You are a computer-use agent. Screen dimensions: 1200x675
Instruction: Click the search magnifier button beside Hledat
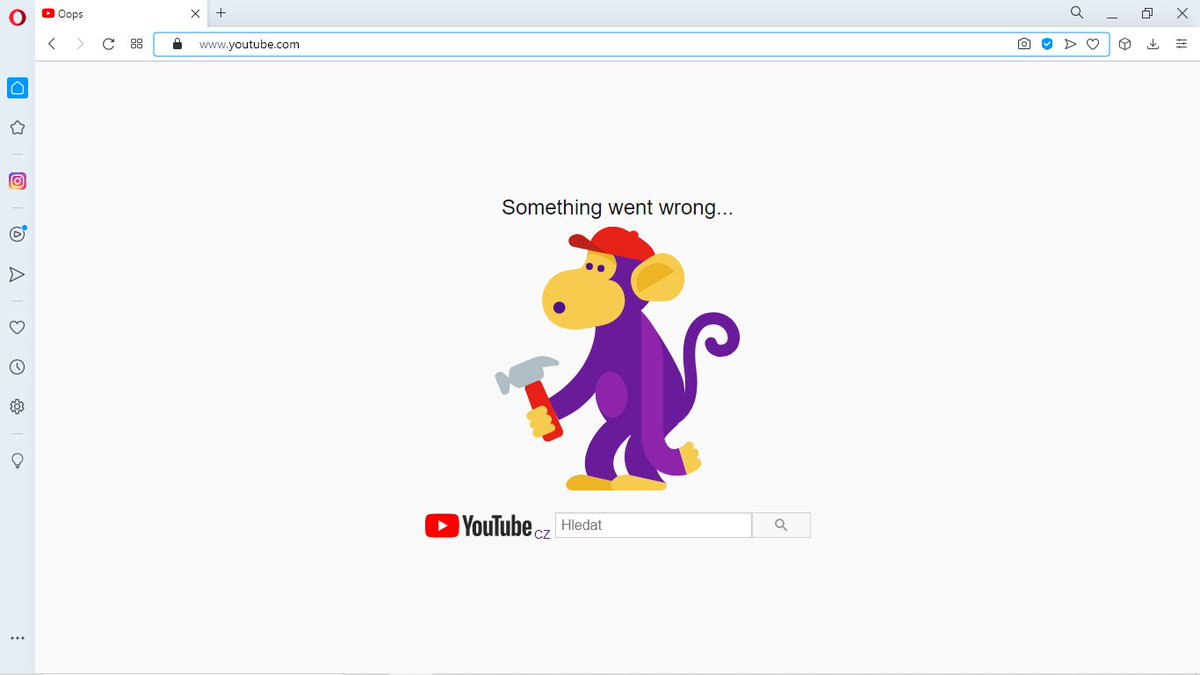coord(781,525)
